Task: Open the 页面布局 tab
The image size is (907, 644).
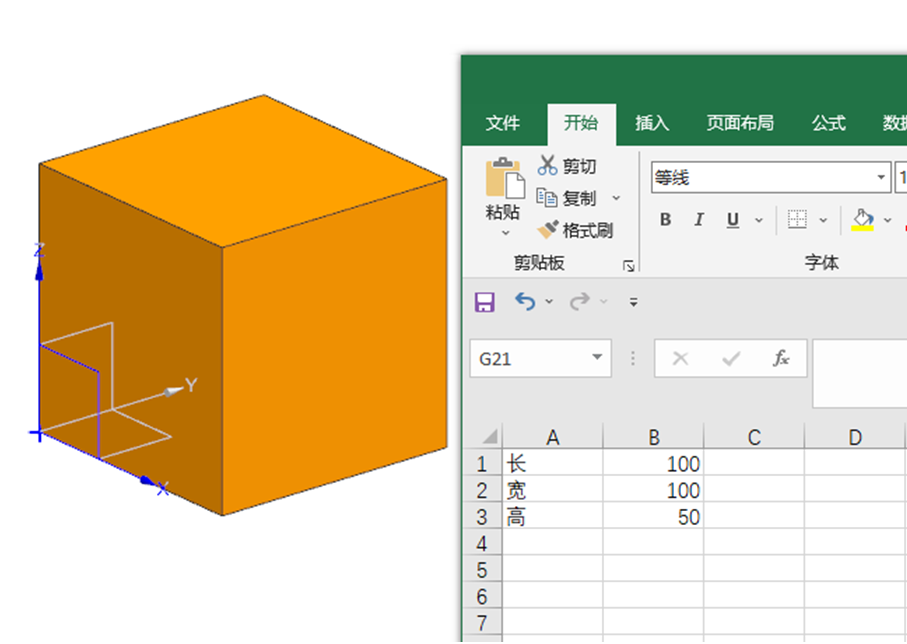Action: point(740,123)
